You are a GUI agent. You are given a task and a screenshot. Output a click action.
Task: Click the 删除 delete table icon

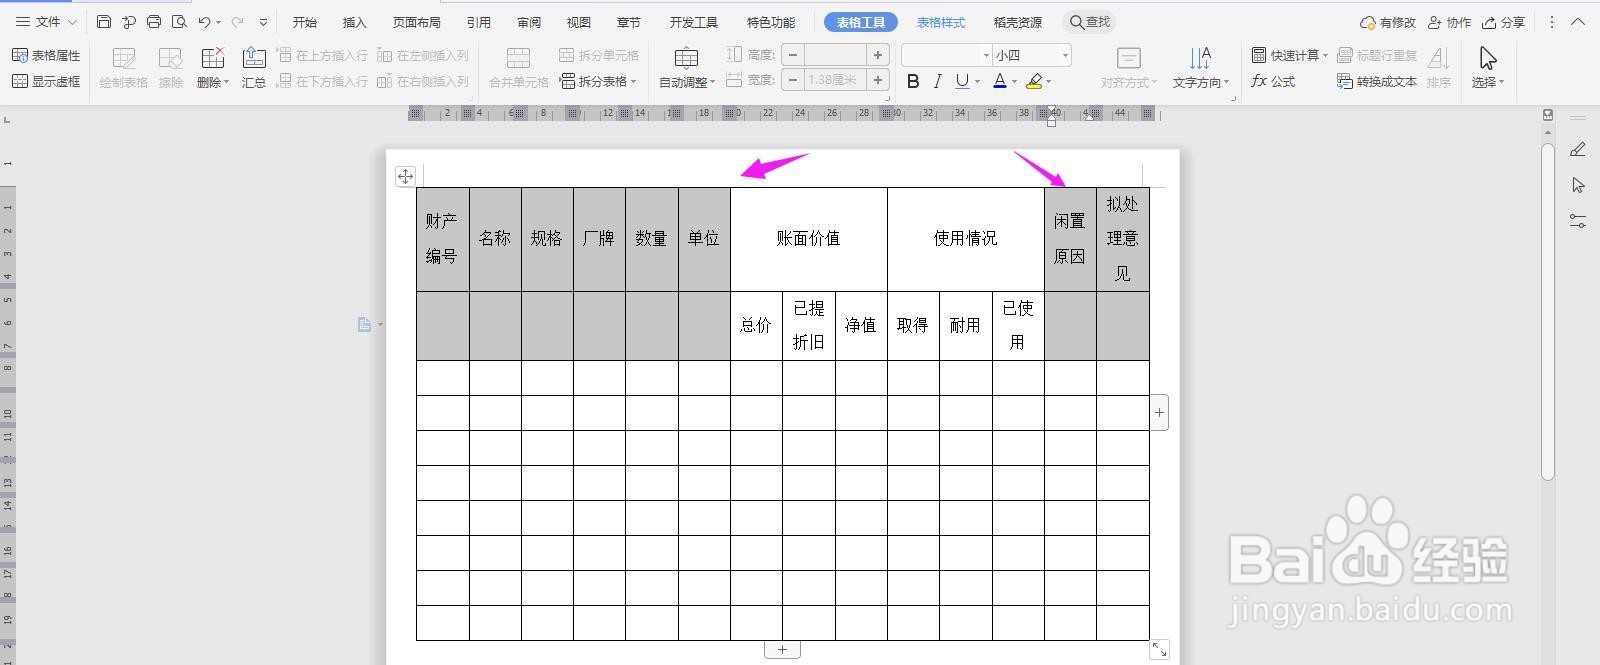point(212,60)
